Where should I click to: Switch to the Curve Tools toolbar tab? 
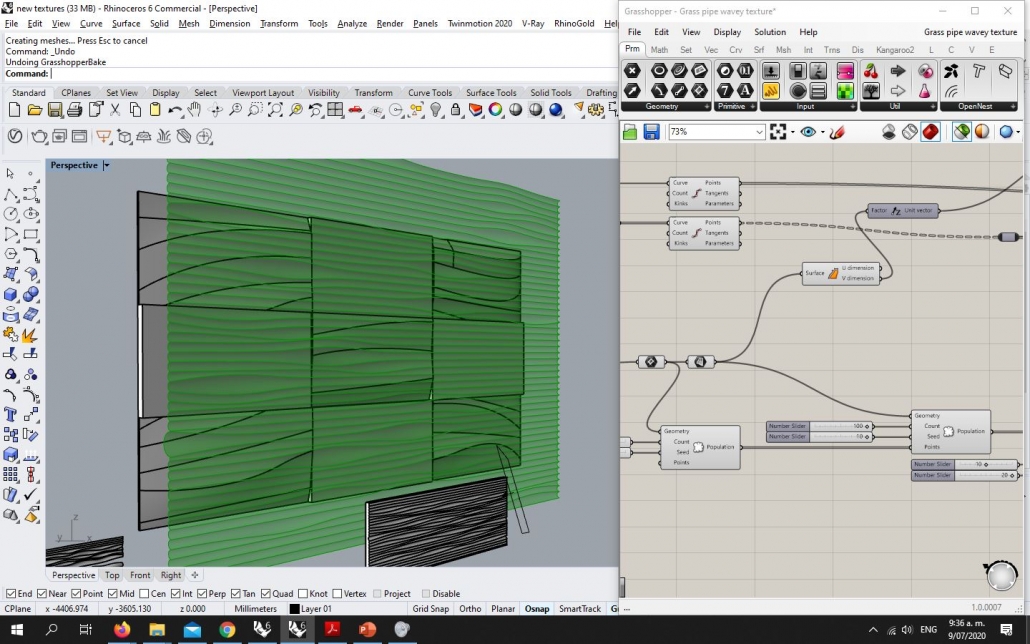point(428,93)
